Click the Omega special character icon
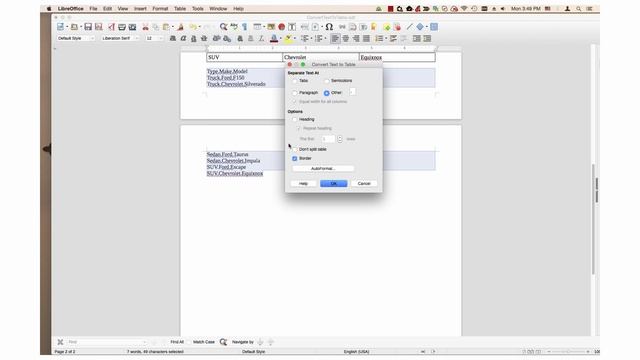 tap(329, 27)
